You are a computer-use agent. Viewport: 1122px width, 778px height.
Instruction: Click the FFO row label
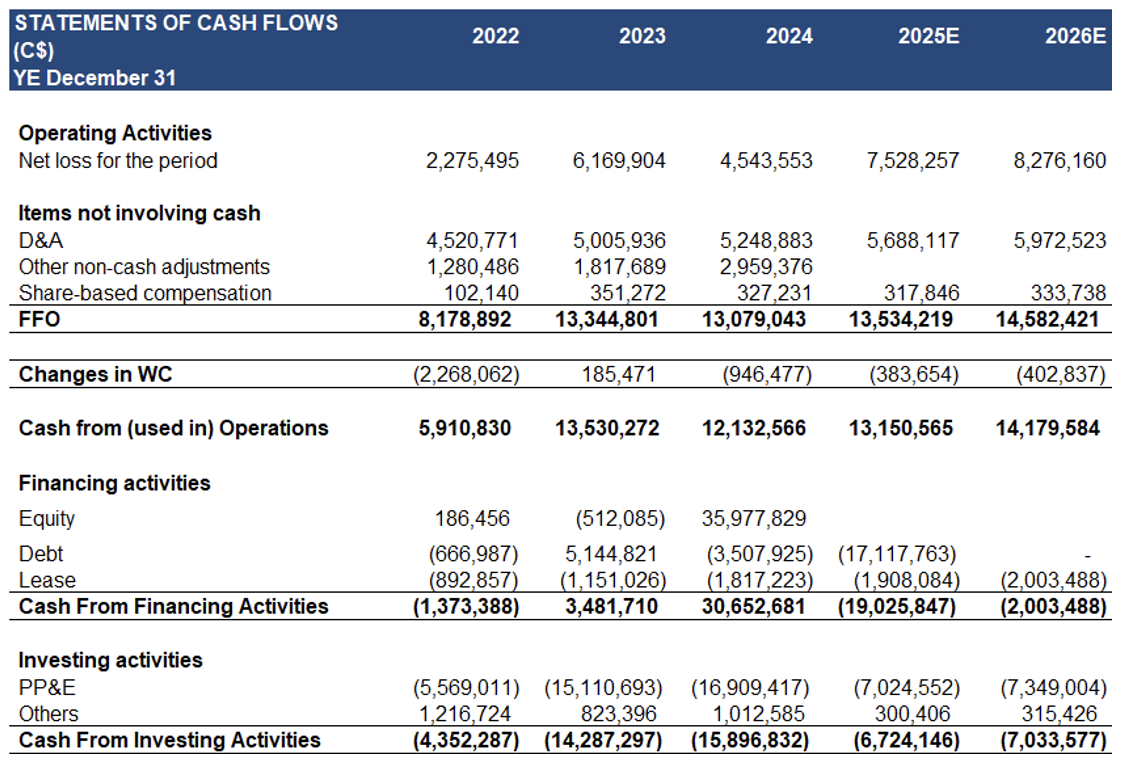39,319
